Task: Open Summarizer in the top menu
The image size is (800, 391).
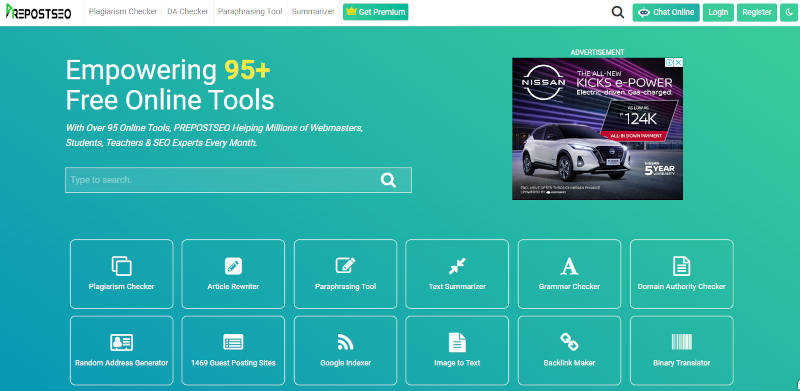Action: pyautogui.click(x=313, y=12)
